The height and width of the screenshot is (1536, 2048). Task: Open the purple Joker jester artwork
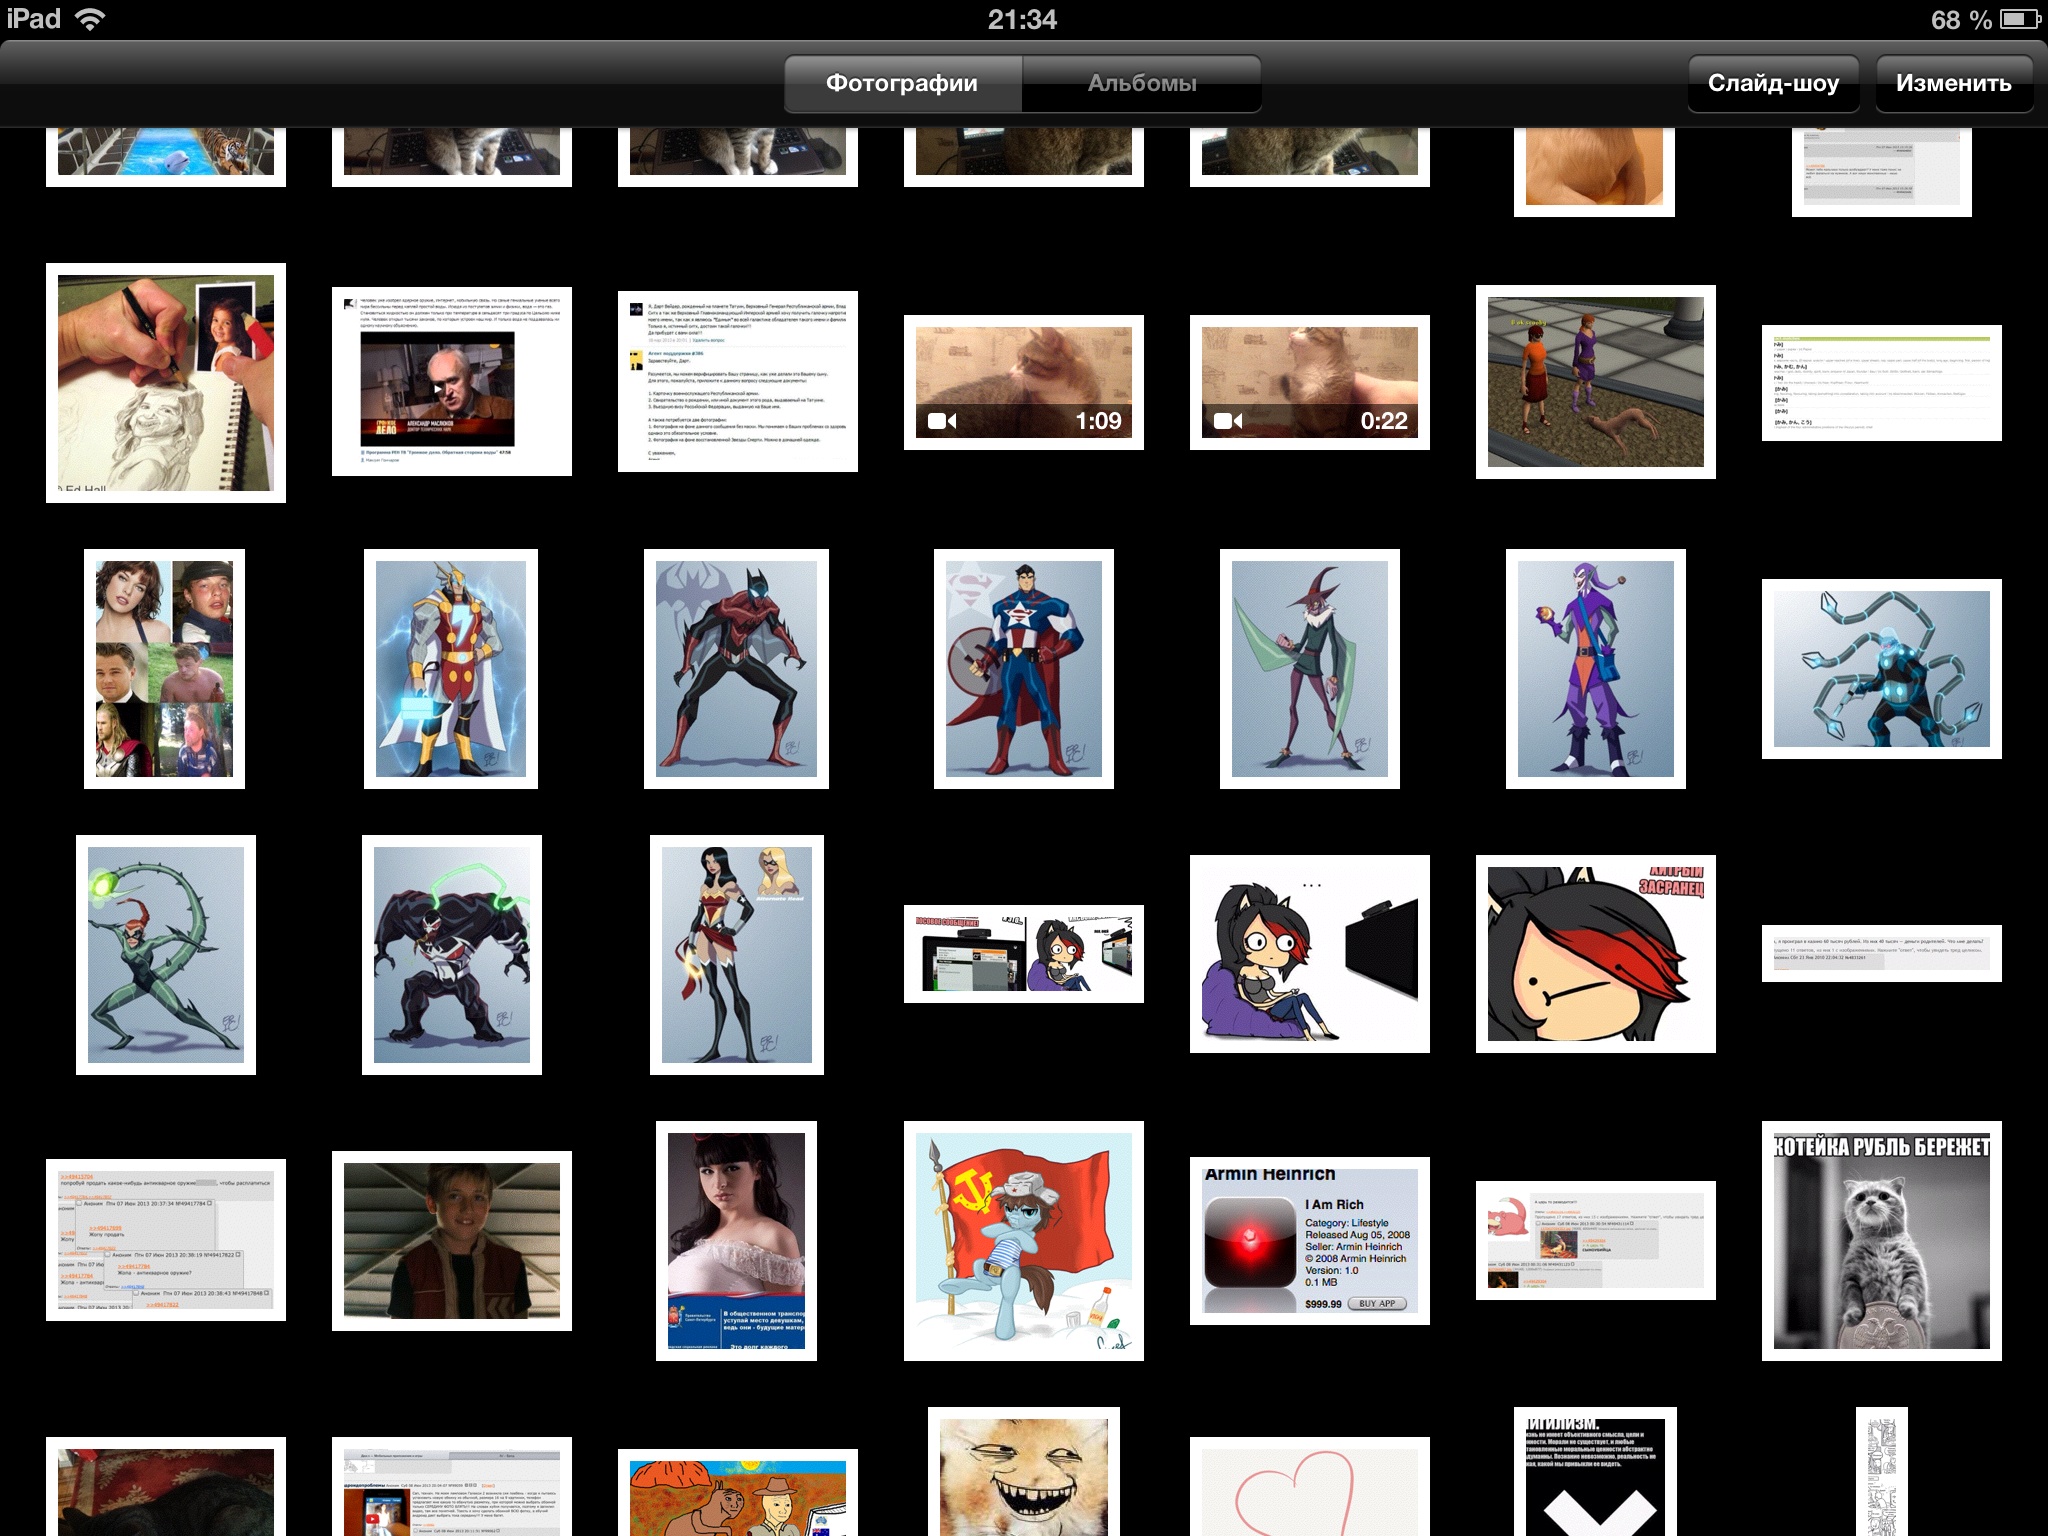1596,668
